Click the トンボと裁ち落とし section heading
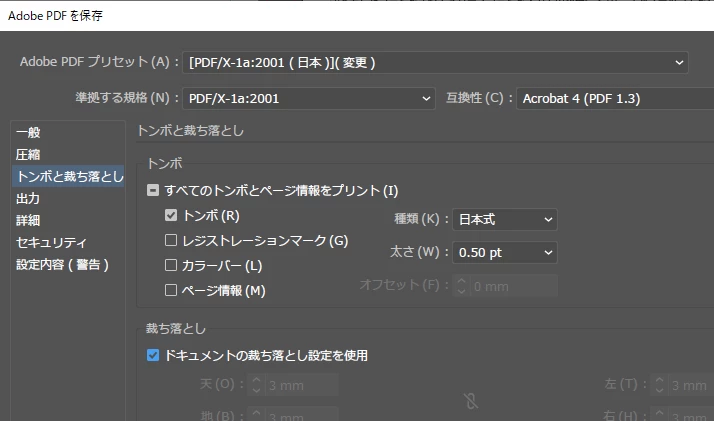 190,131
